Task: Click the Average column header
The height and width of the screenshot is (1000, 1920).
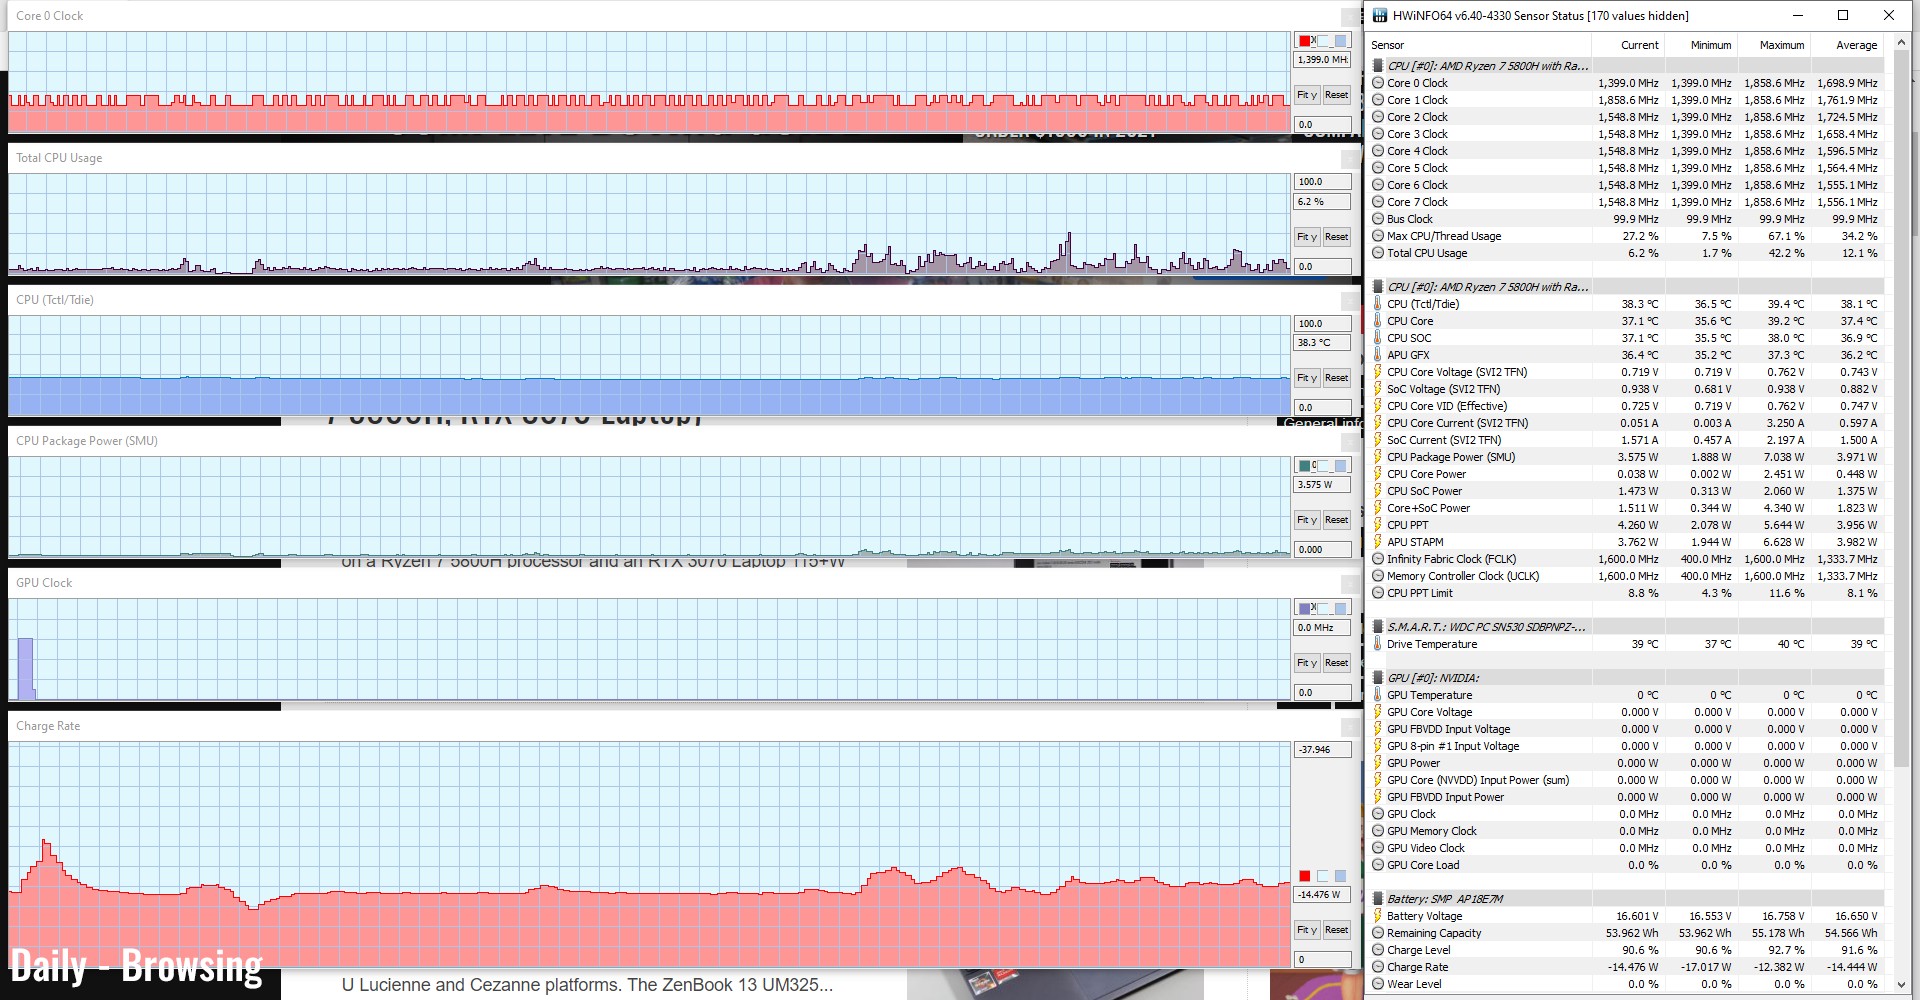Action: (1856, 45)
